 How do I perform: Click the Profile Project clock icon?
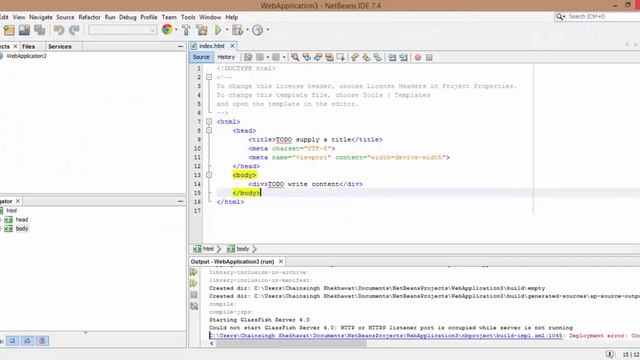point(258,30)
